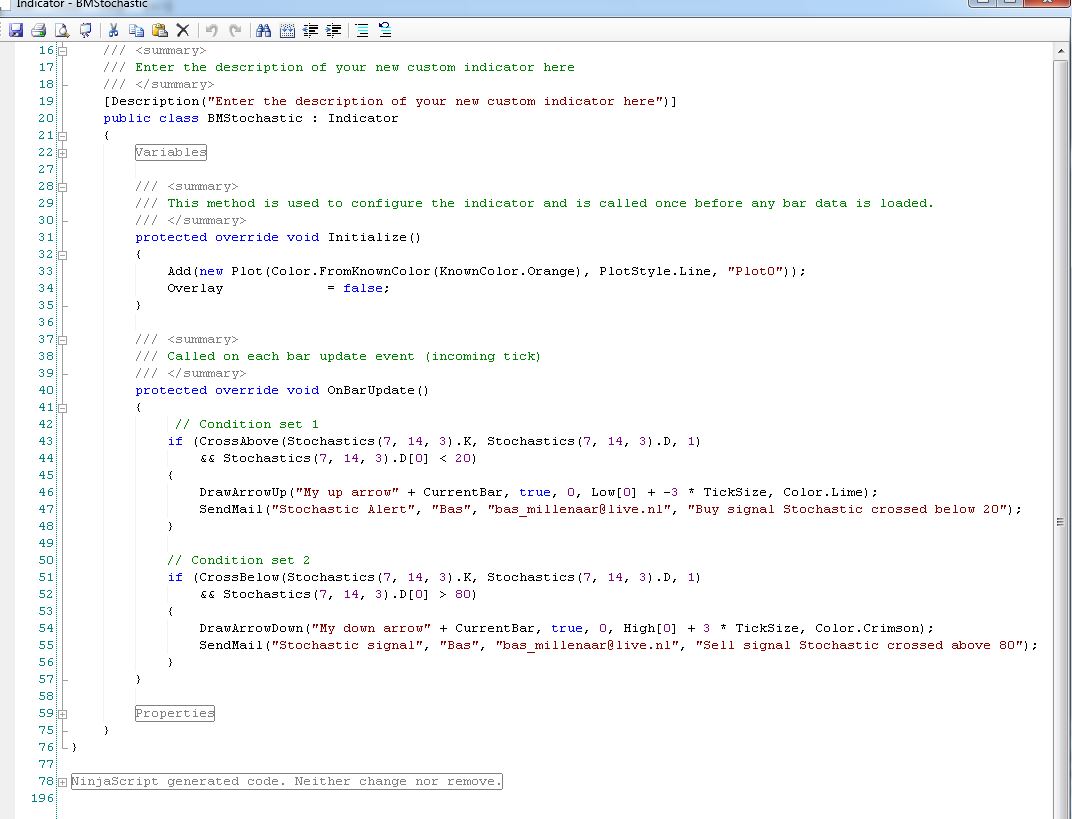
Task: Collapse the summary comment at line 37
Action: [x=62, y=340]
